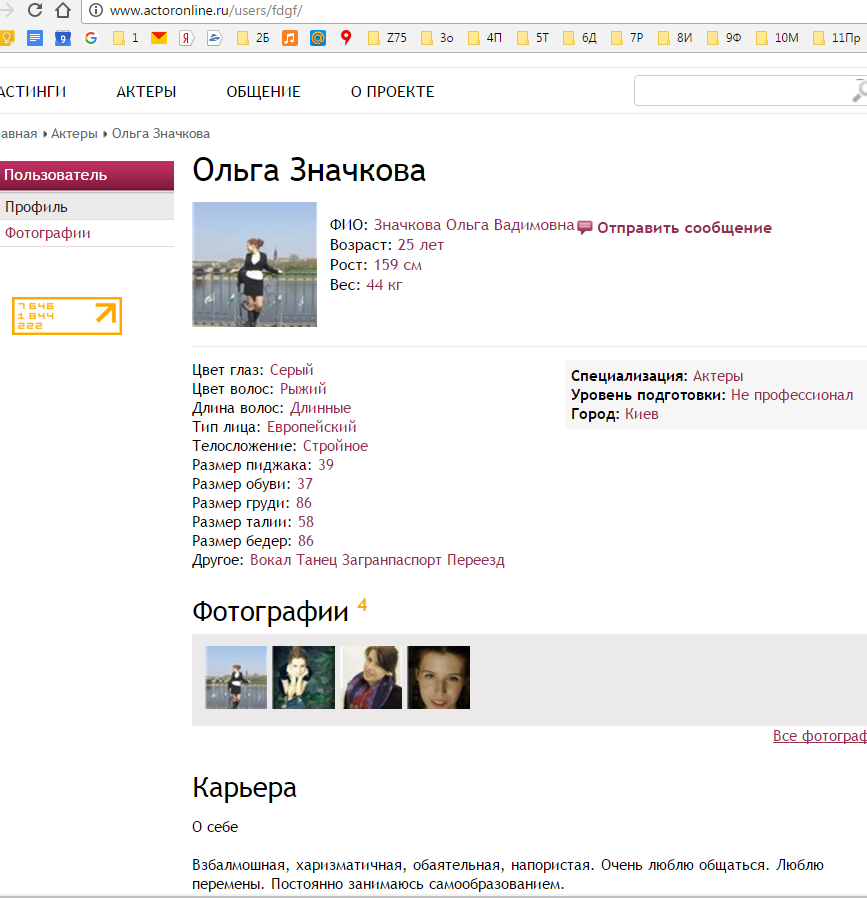Open the orange music note bookmark
The height and width of the screenshot is (898, 867).
pos(290,38)
